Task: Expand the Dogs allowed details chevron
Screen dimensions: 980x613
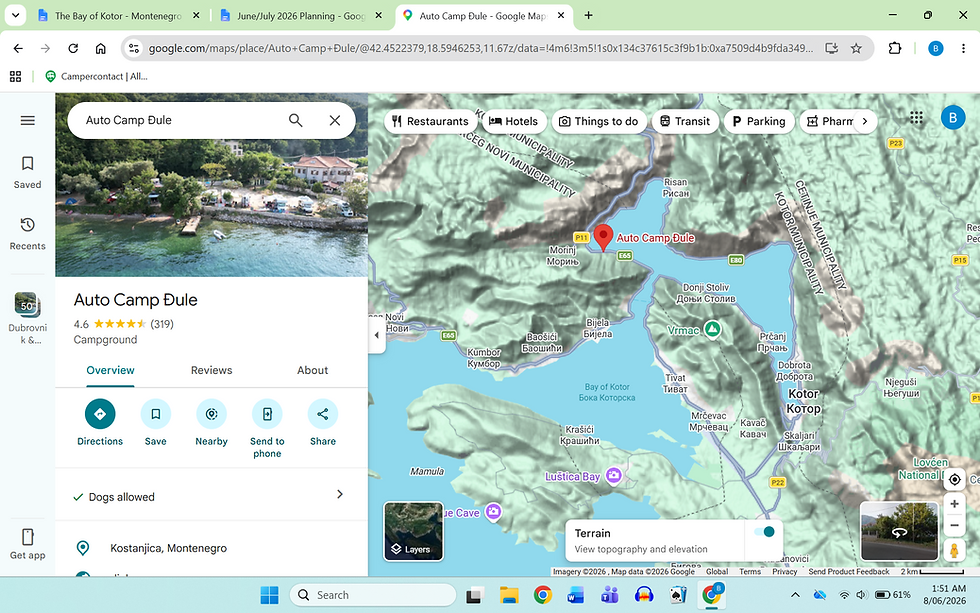Action: click(340, 494)
